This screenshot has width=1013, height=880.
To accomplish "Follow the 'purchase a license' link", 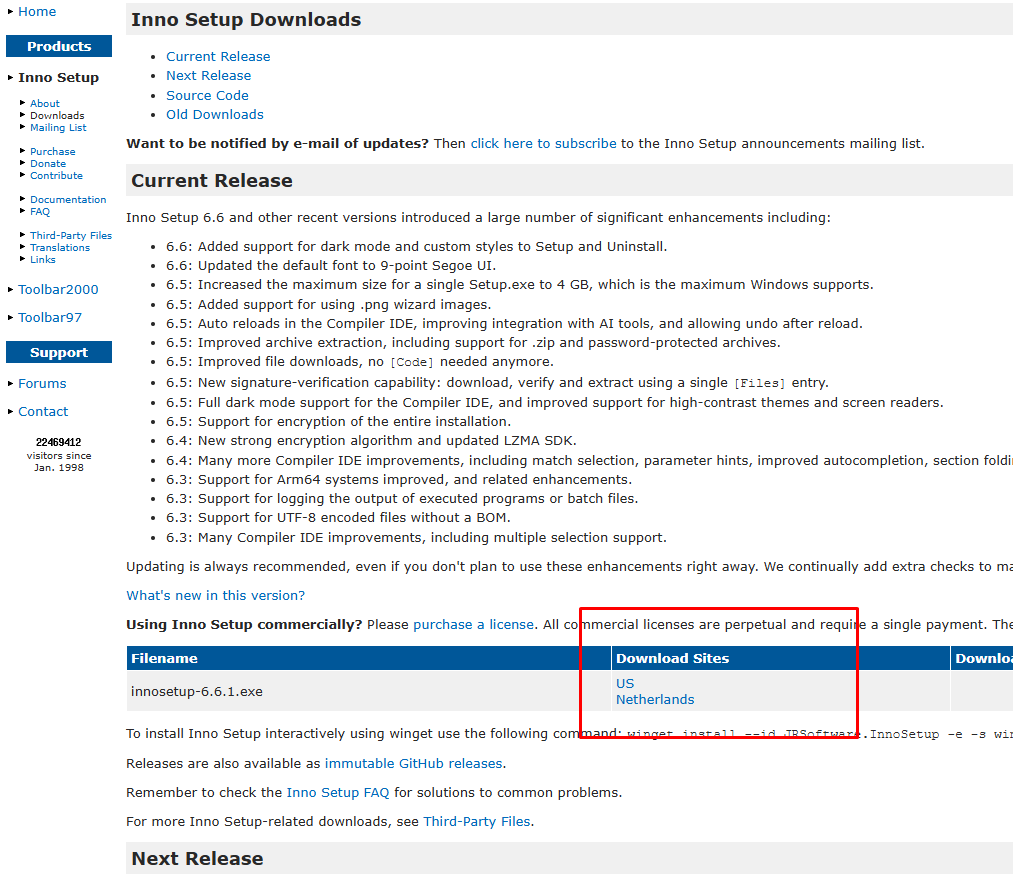I will (x=473, y=625).
